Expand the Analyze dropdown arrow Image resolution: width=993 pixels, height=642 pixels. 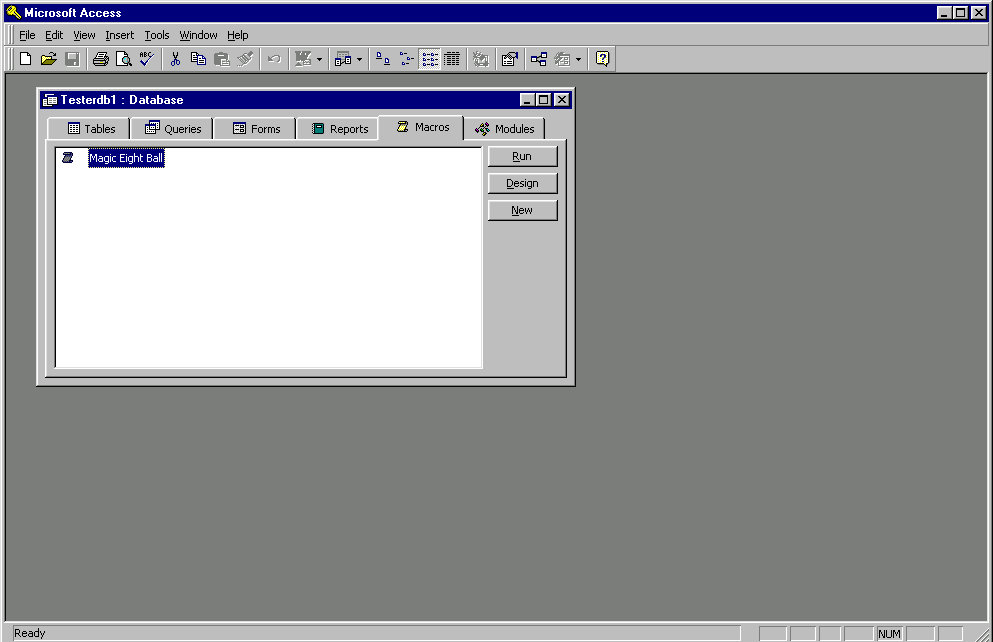359,60
